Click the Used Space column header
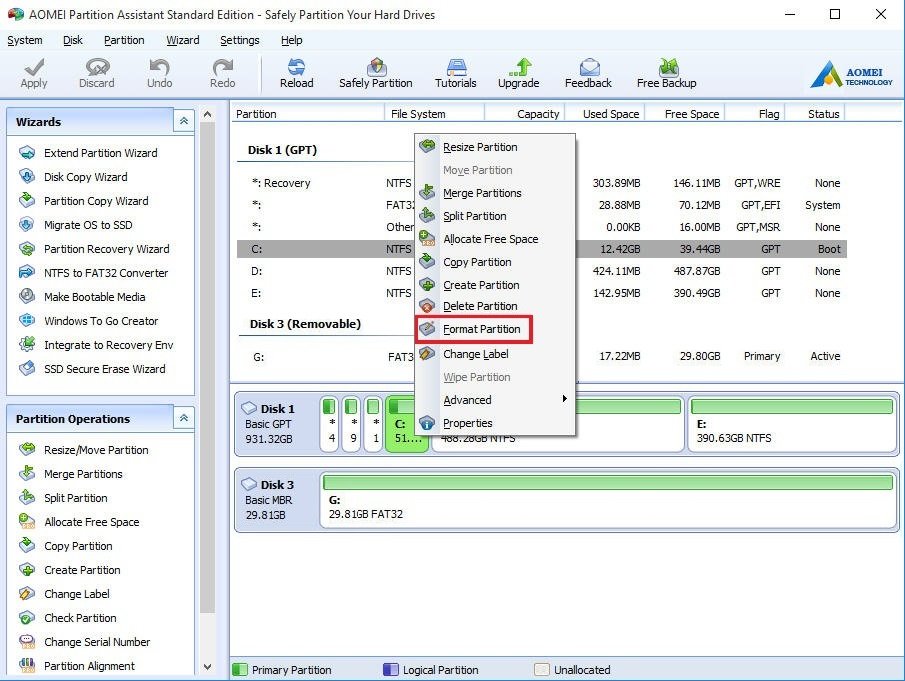Viewport: 905px width, 681px height. (605, 114)
